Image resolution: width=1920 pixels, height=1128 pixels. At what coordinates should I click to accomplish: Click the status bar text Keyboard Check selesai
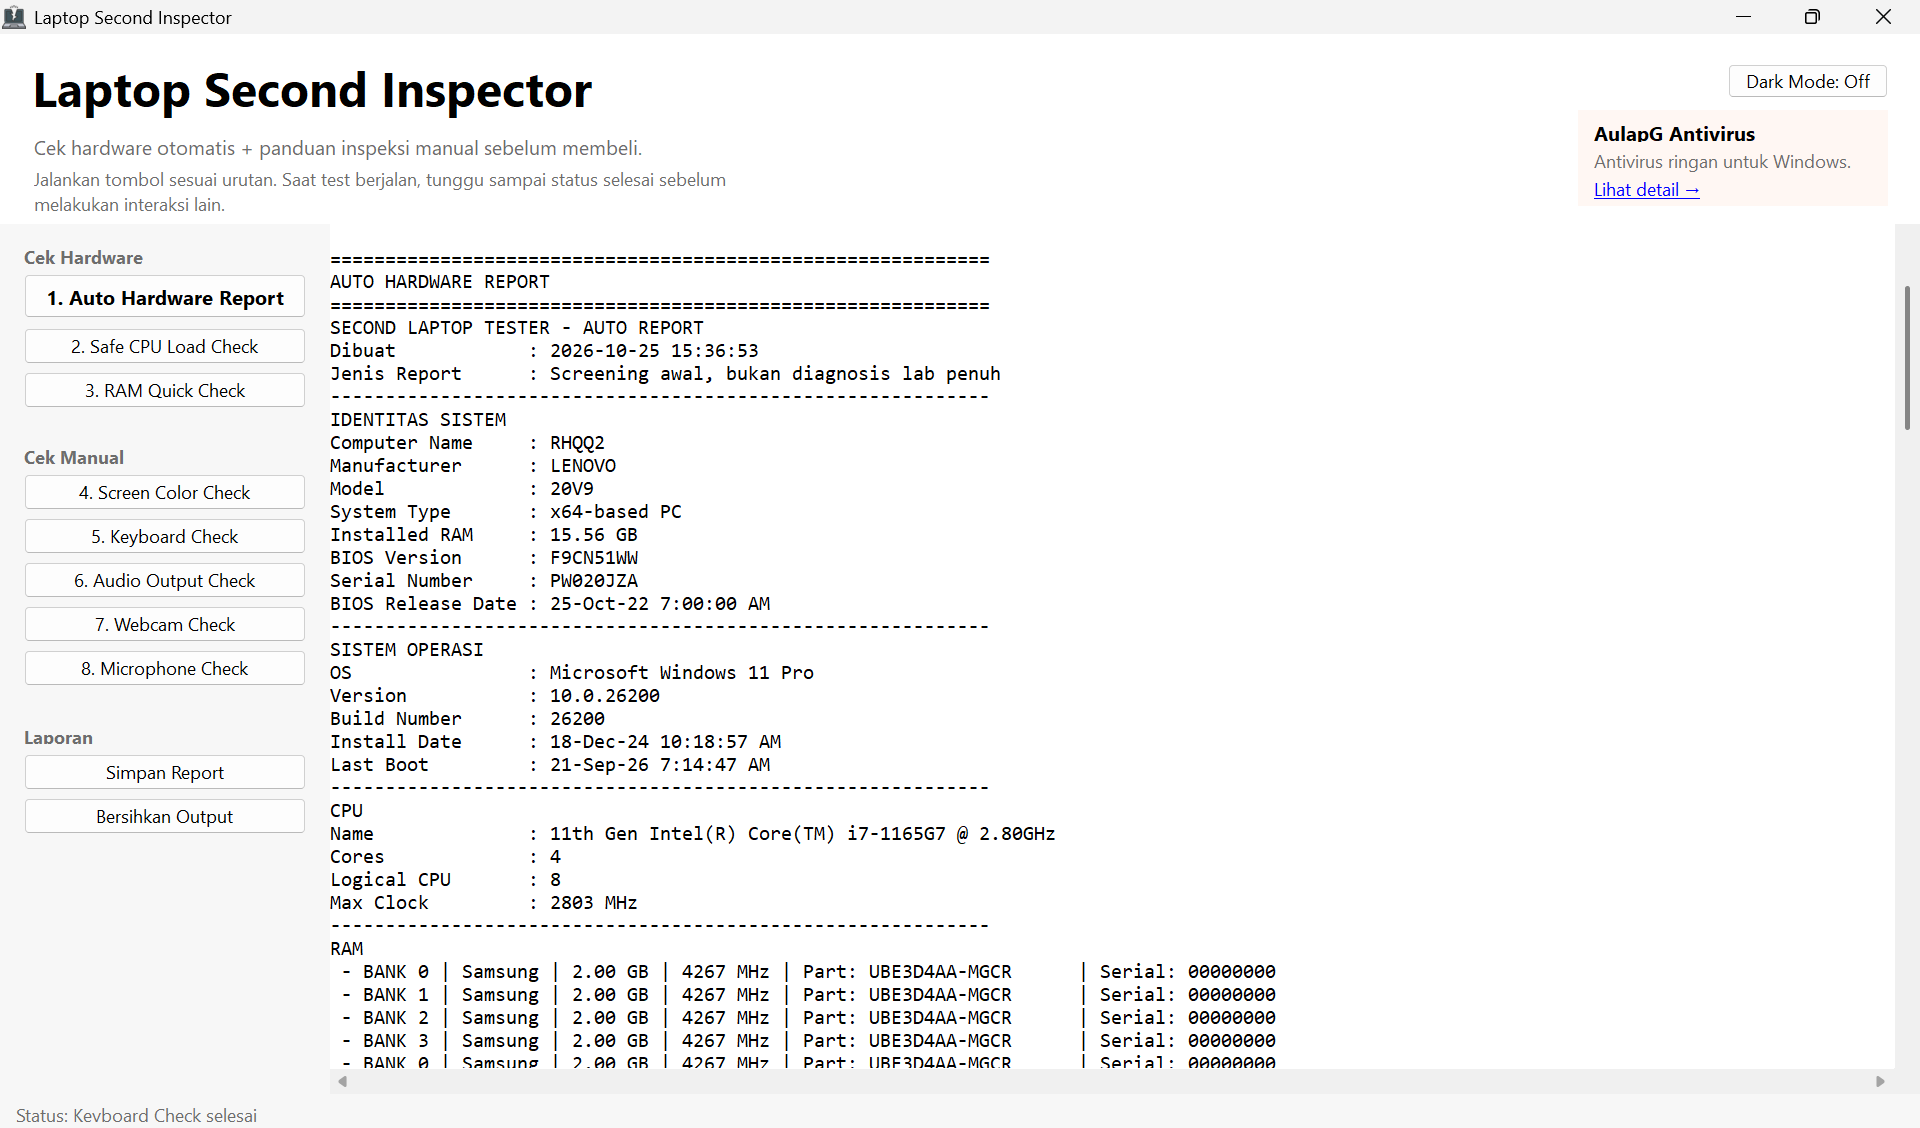click(165, 1116)
